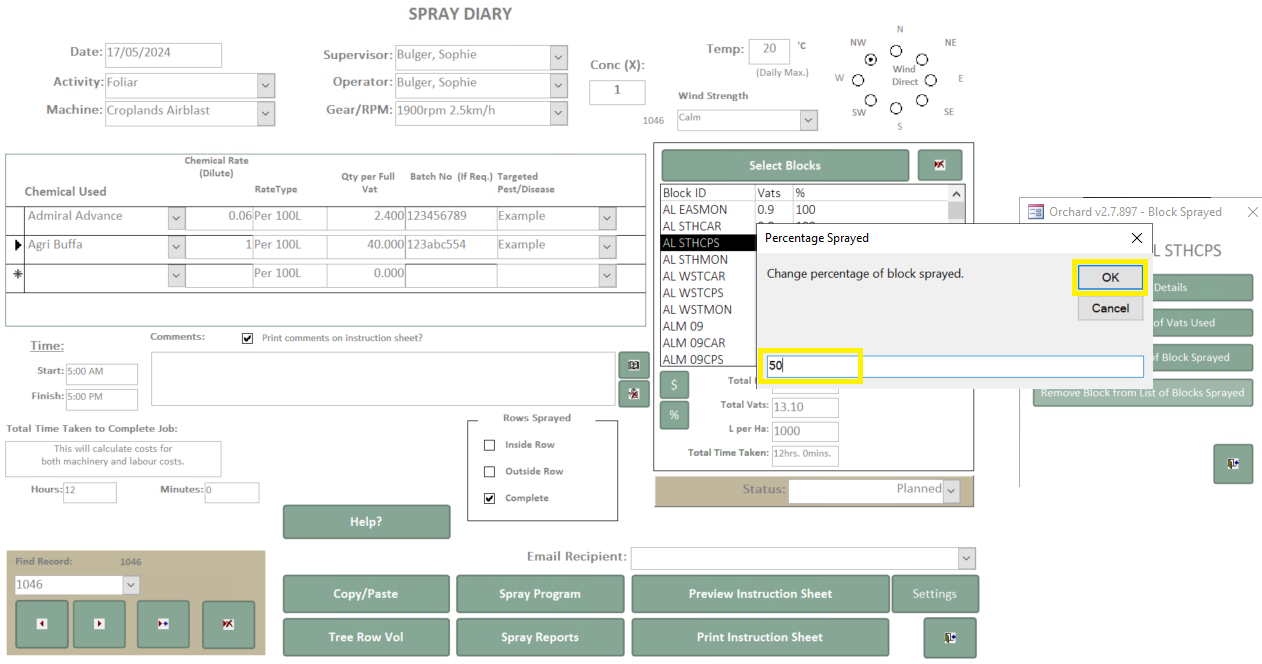Close the Block Sprayed window
1262x664 pixels.
[x=1253, y=212]
